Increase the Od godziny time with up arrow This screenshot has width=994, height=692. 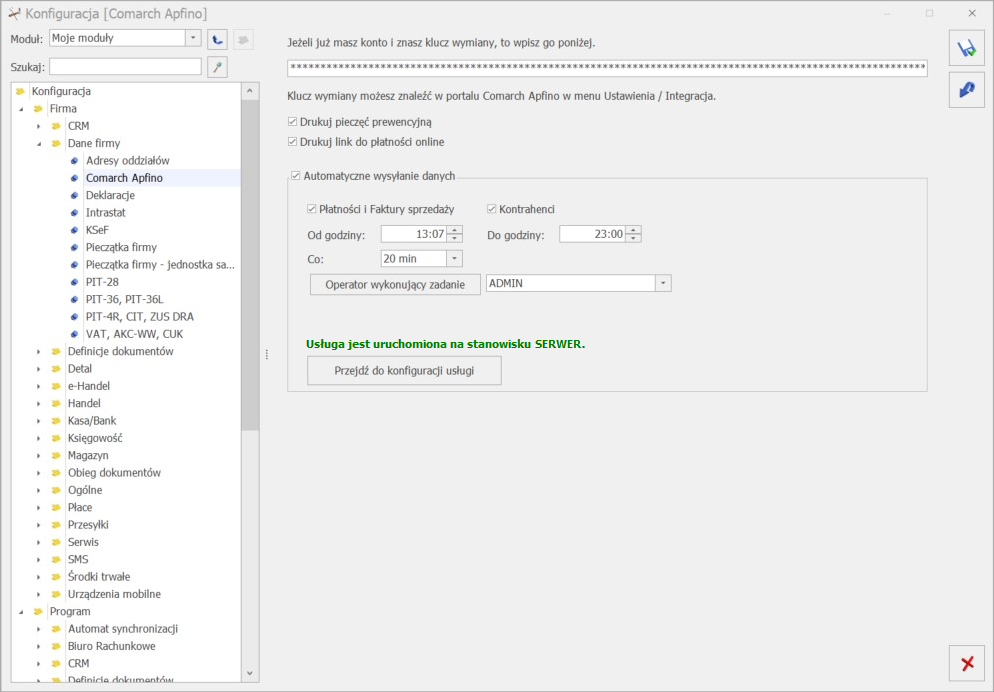tap(455, 230)
